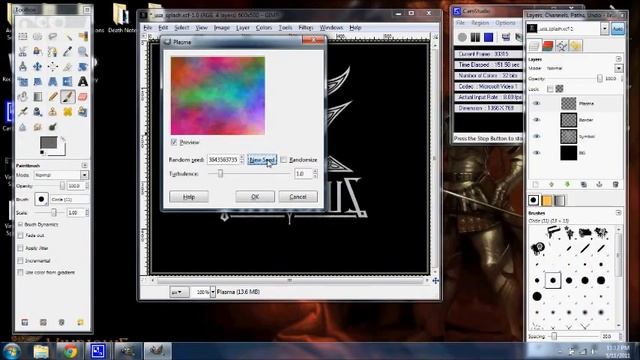Select the Move tool

pos(38,67)
